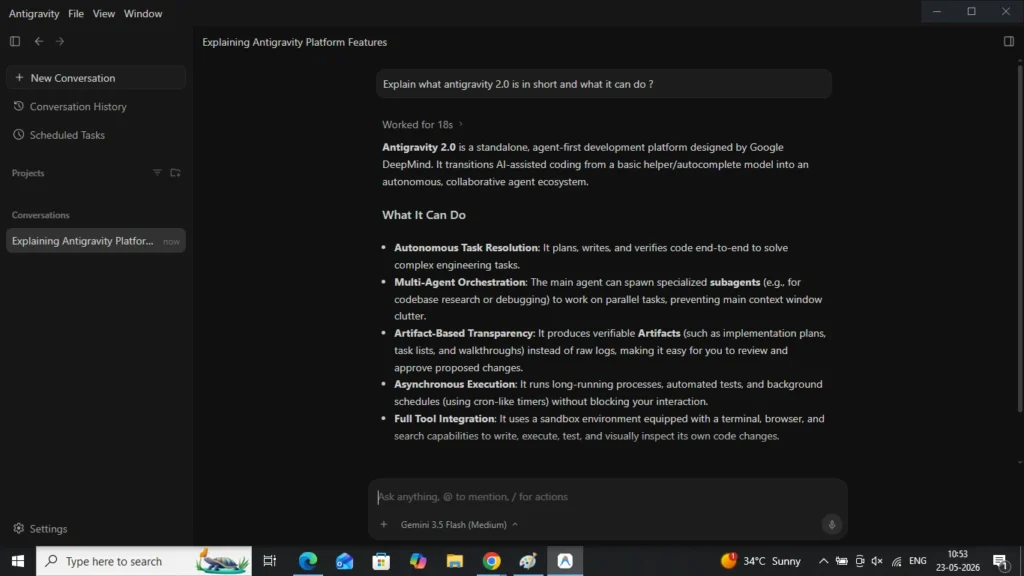Click the plus attachment icon in composer
Image resolution: width=1024 pixels, height=576 pixels.
pos(384,524)
